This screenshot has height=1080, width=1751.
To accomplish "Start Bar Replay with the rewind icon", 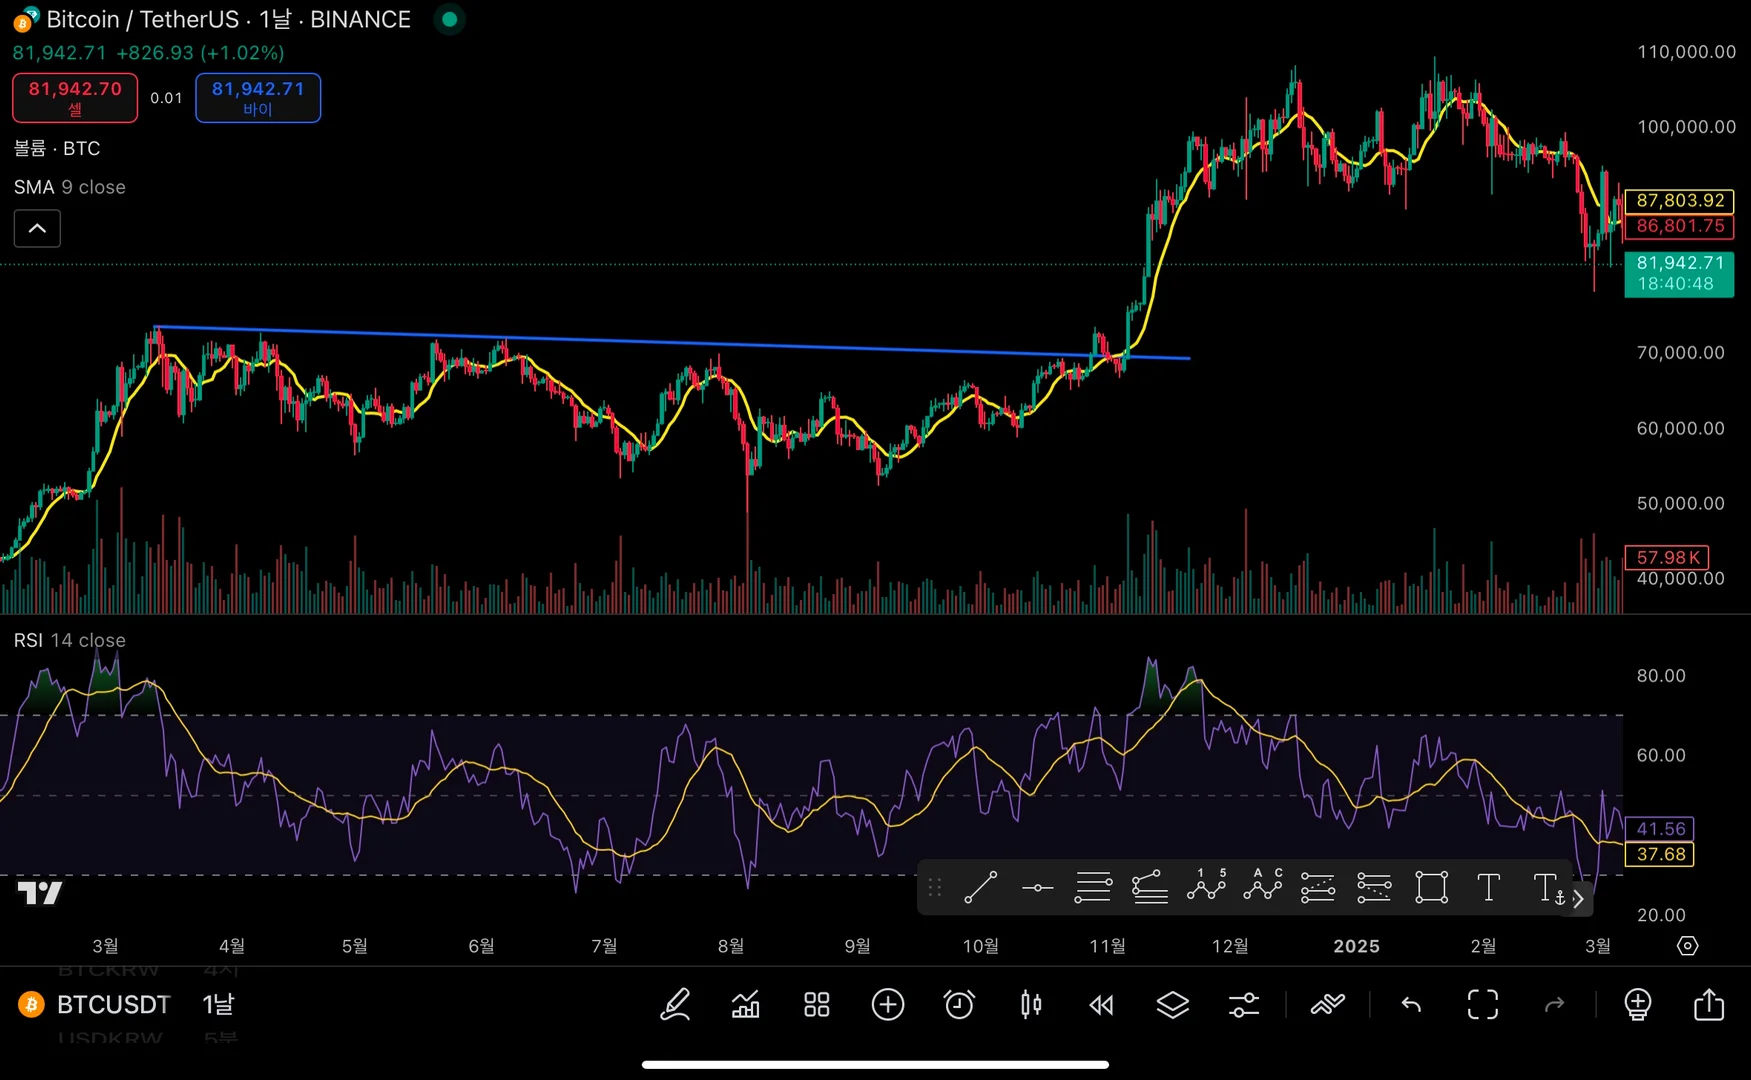I will (x=1101, y=1004).
